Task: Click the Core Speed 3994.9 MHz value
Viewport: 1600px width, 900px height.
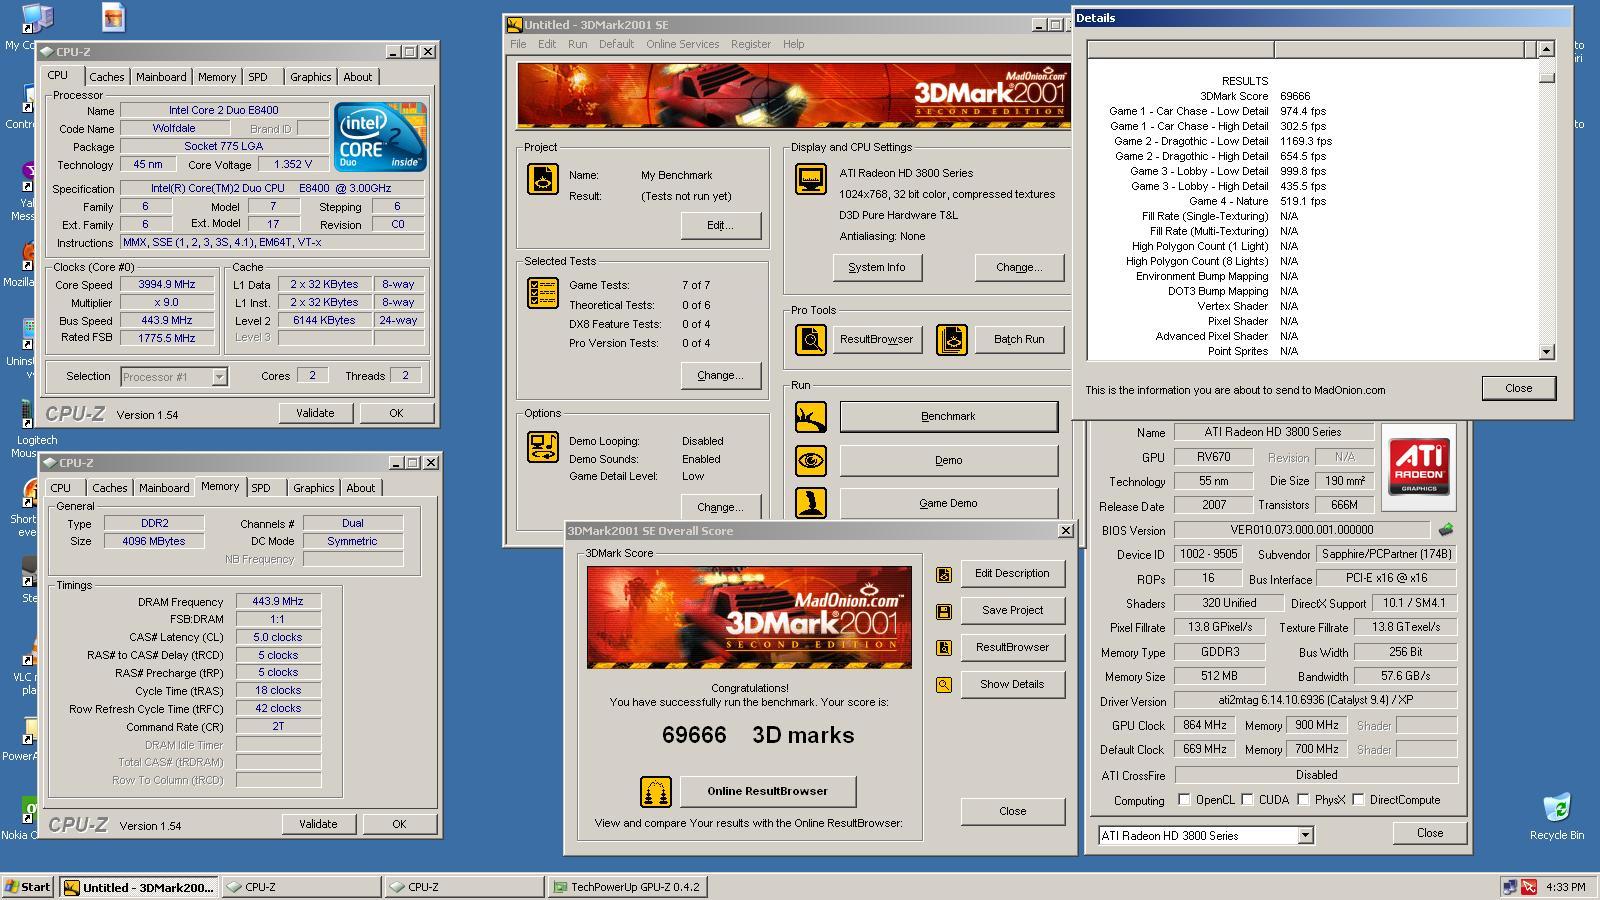Action: (167, 285)
